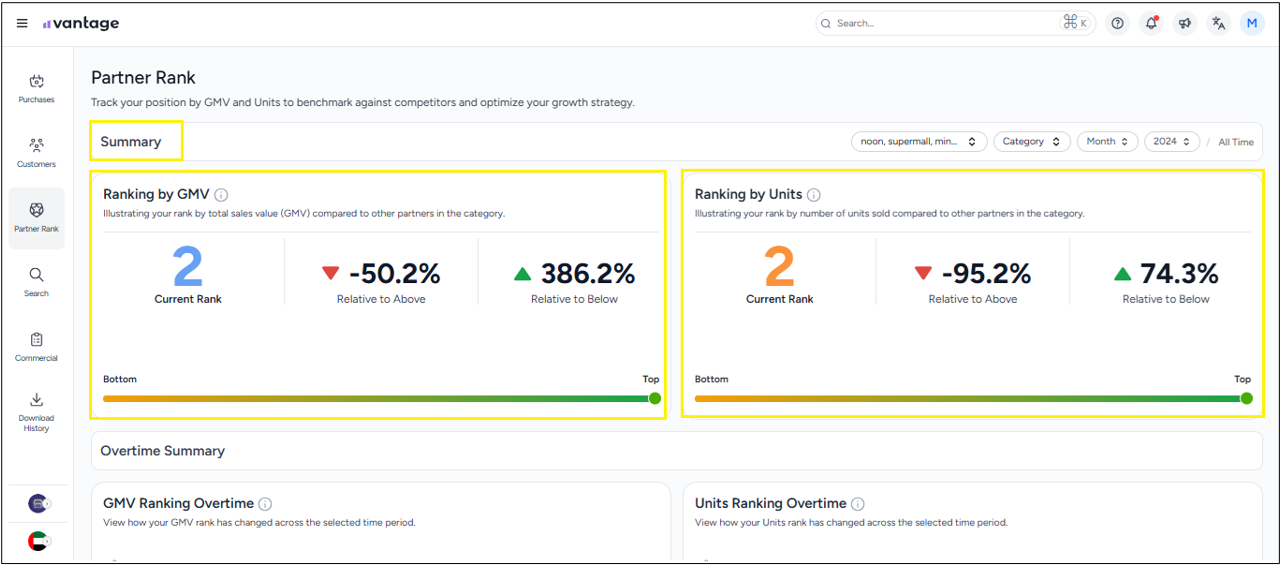1282x567 pixels.
Task: Open the Month period dropdown
Action: coord(1107,142)
